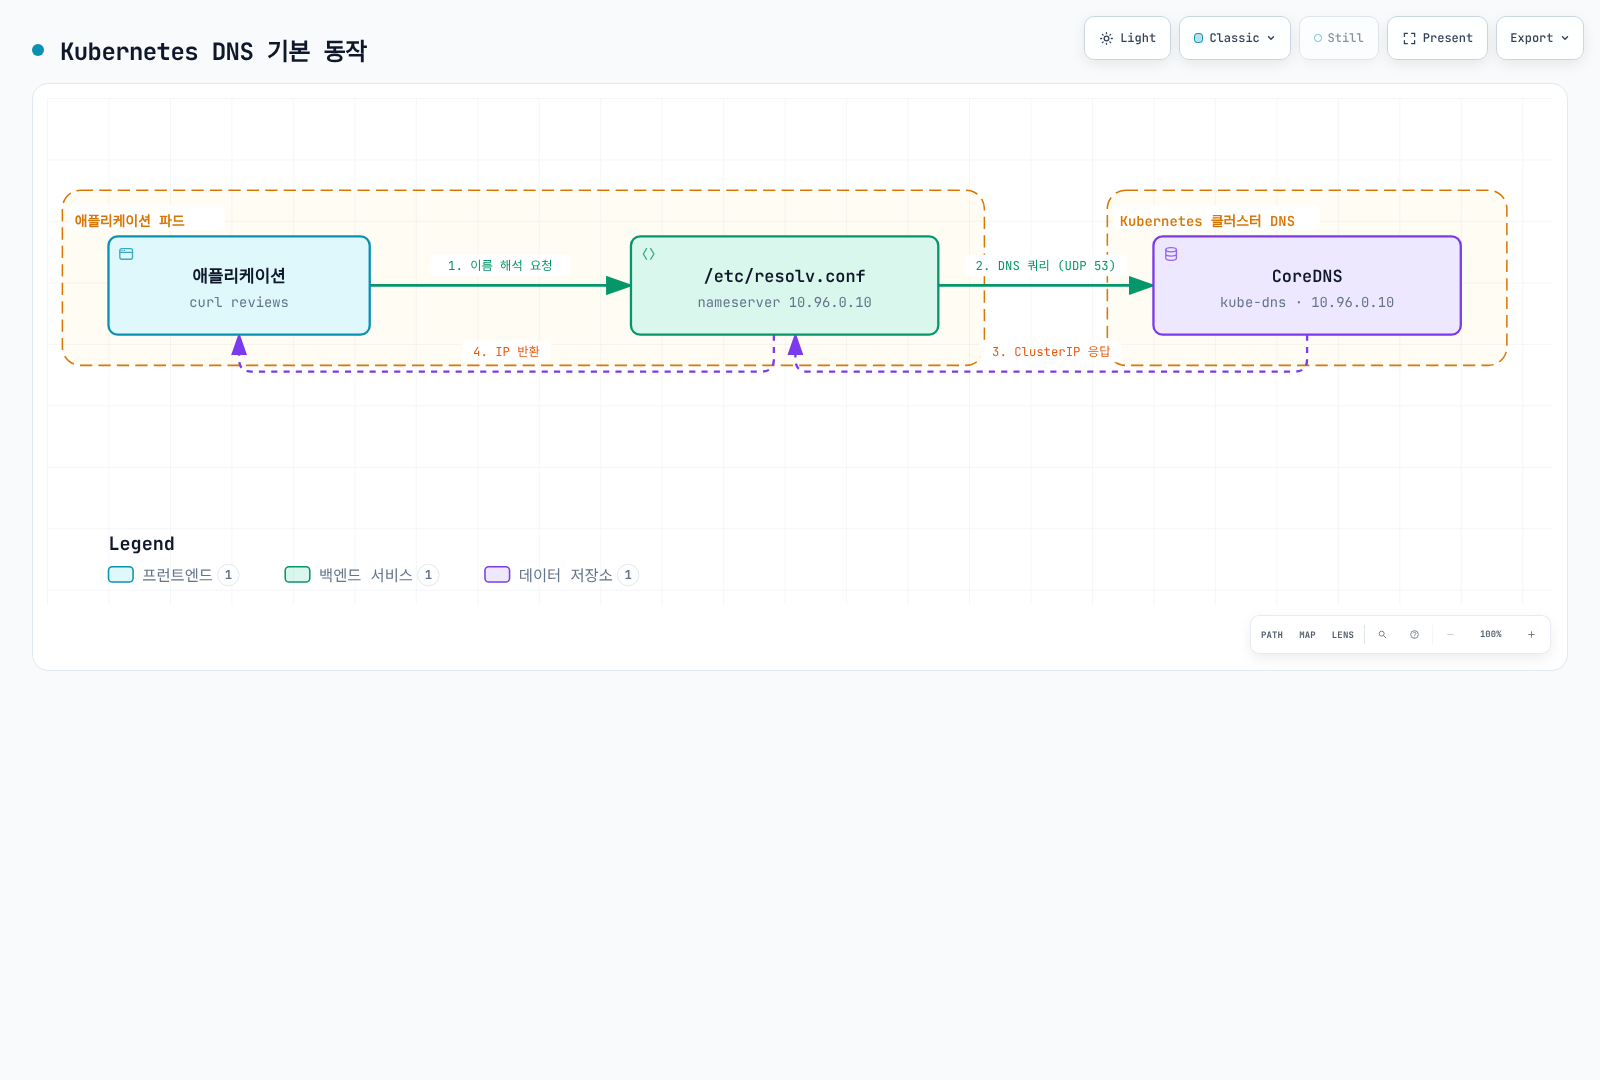The height and width of the screenshot is (1080, 1600).
Task: Select the MAP view mode
Action: click(x=1307, y=635)
